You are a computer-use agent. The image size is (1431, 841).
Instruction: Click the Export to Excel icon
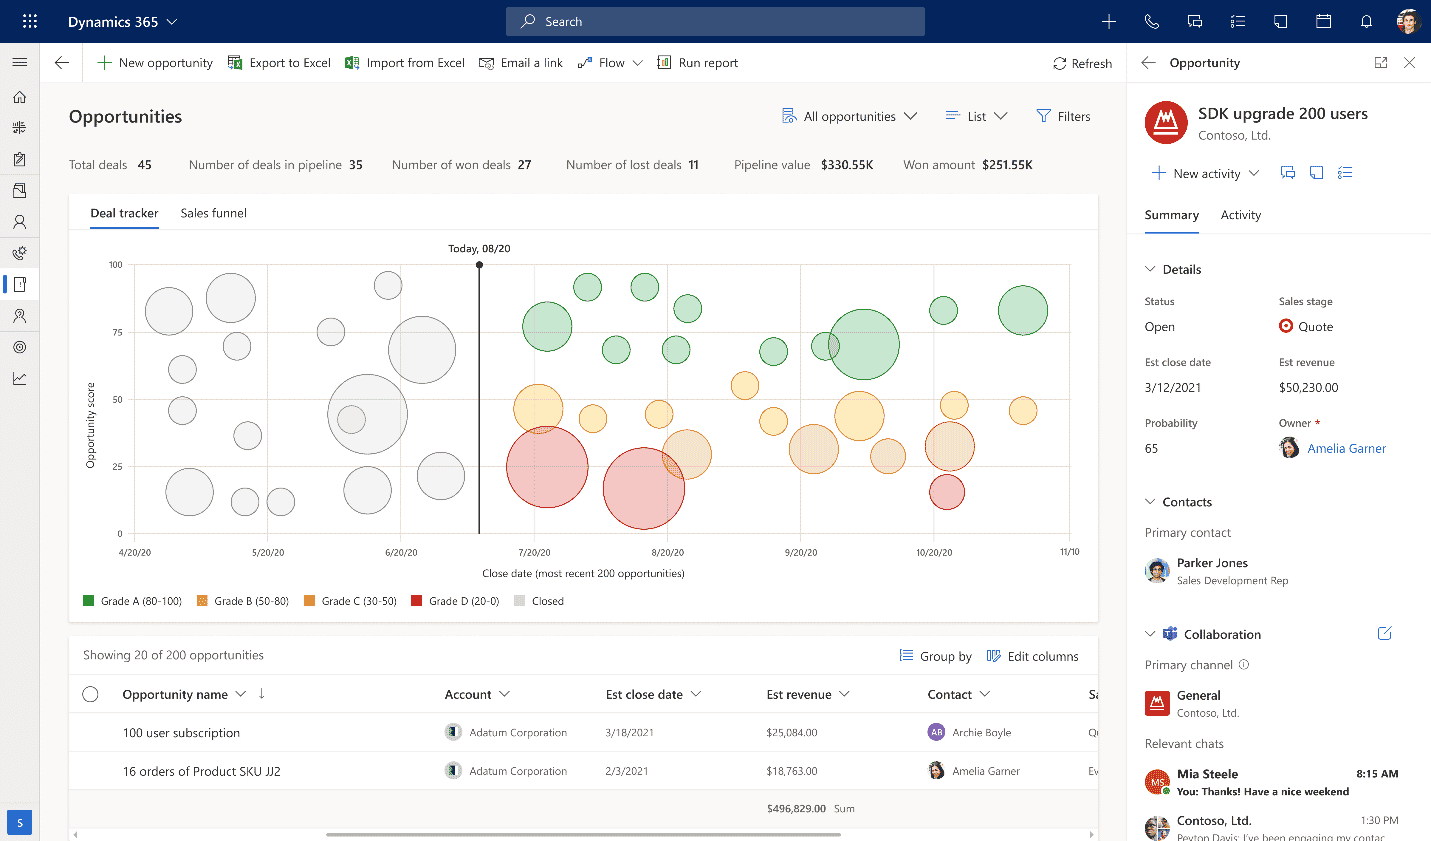click(234, 62)
